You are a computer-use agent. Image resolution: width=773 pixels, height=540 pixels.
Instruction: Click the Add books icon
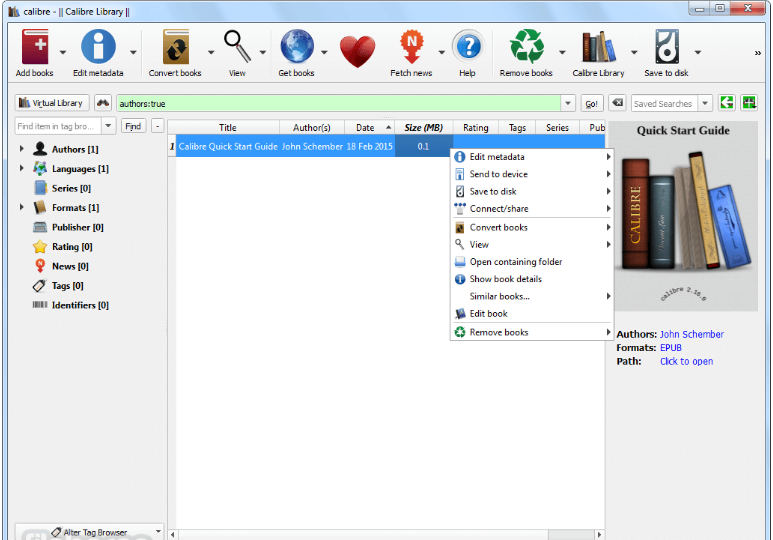[35, 48]
